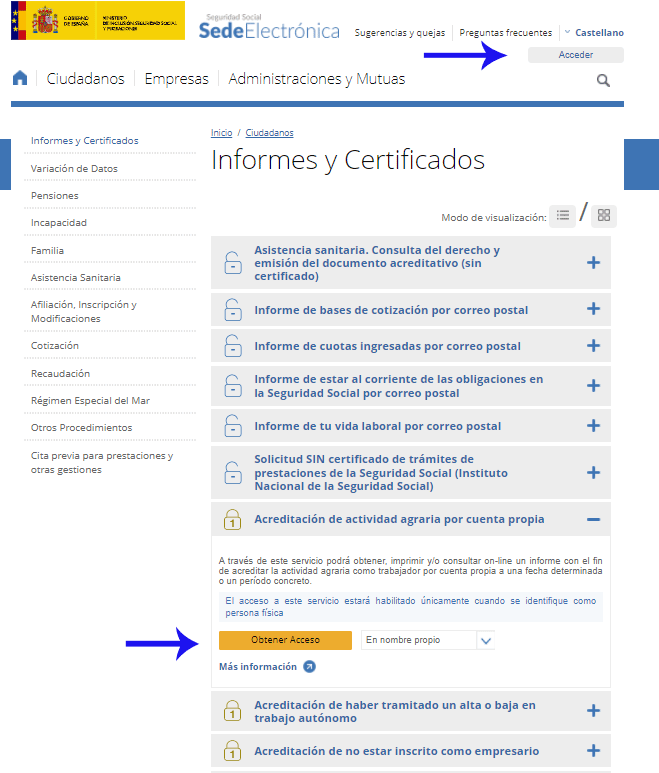Switch to grid view mode icon
The height and width of the screenshot is (773, 659).
click(604, 215)
